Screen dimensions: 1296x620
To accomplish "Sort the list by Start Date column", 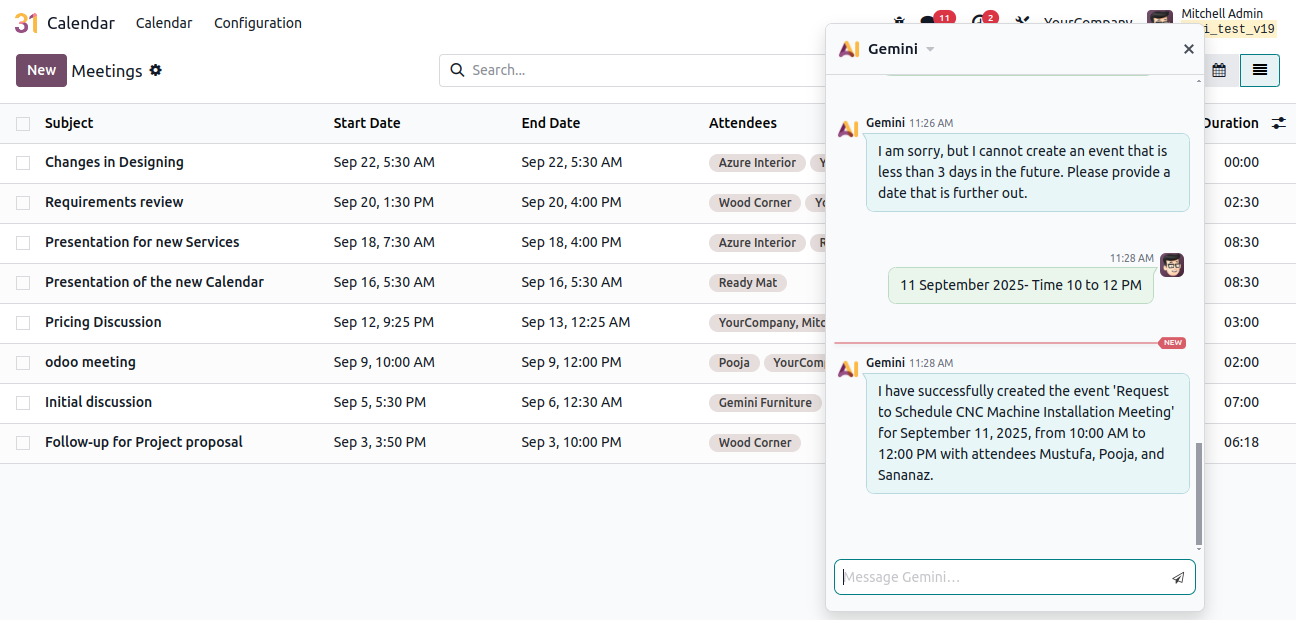I will (366, 123).
